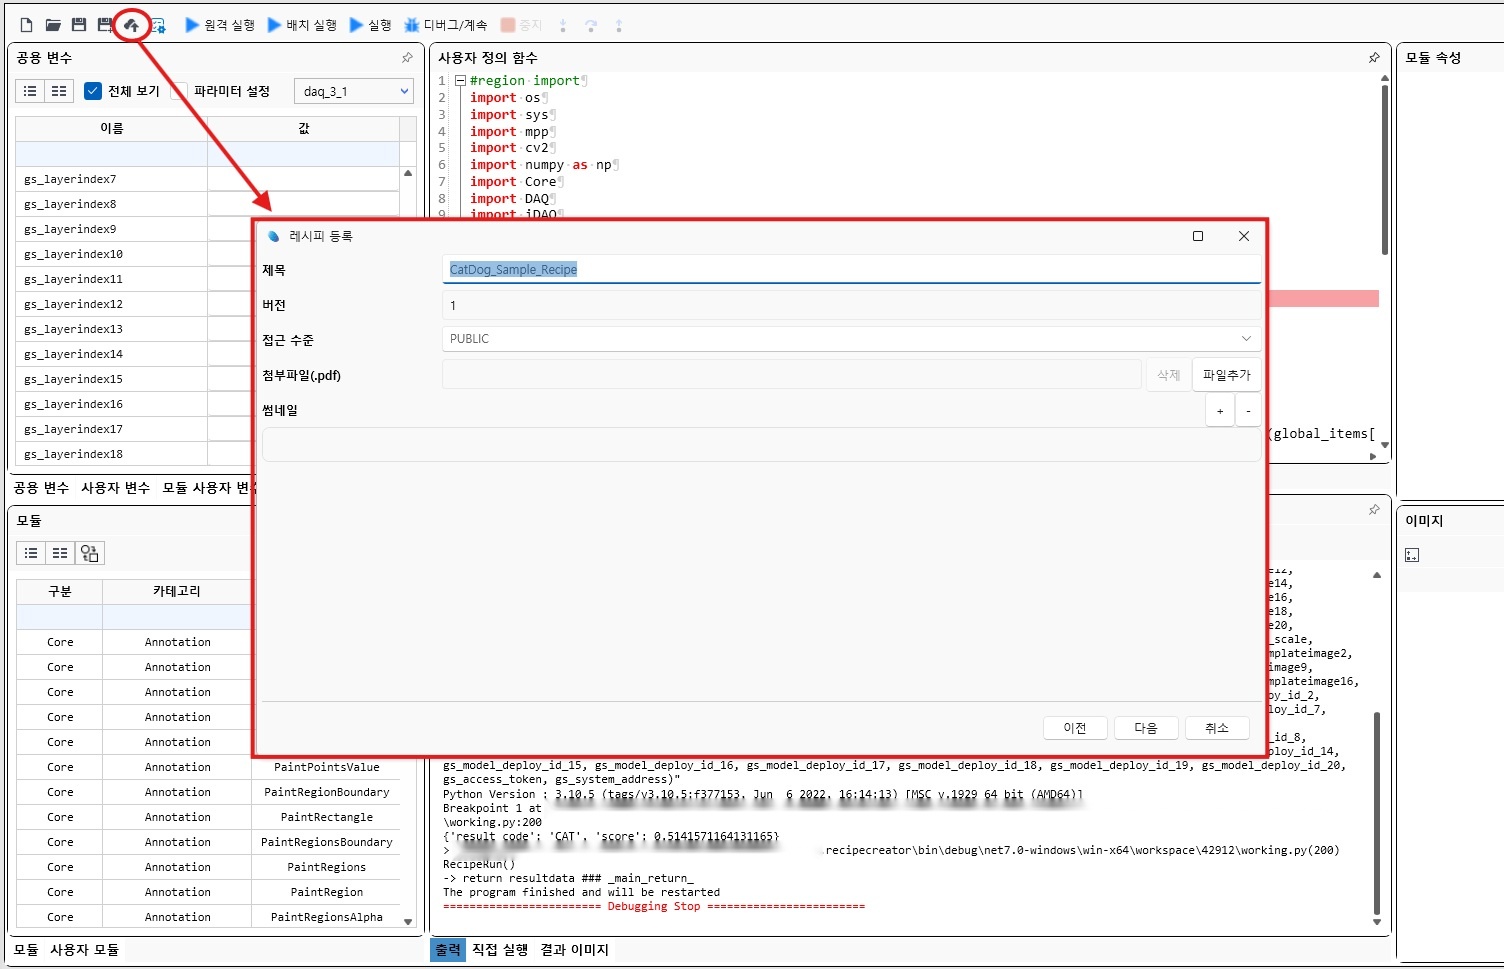Image resolution: width=1504 pixels, height=969 pixels.
Task: Click the image panel icon under 이미지
Action: click(x=1412, y=555)
